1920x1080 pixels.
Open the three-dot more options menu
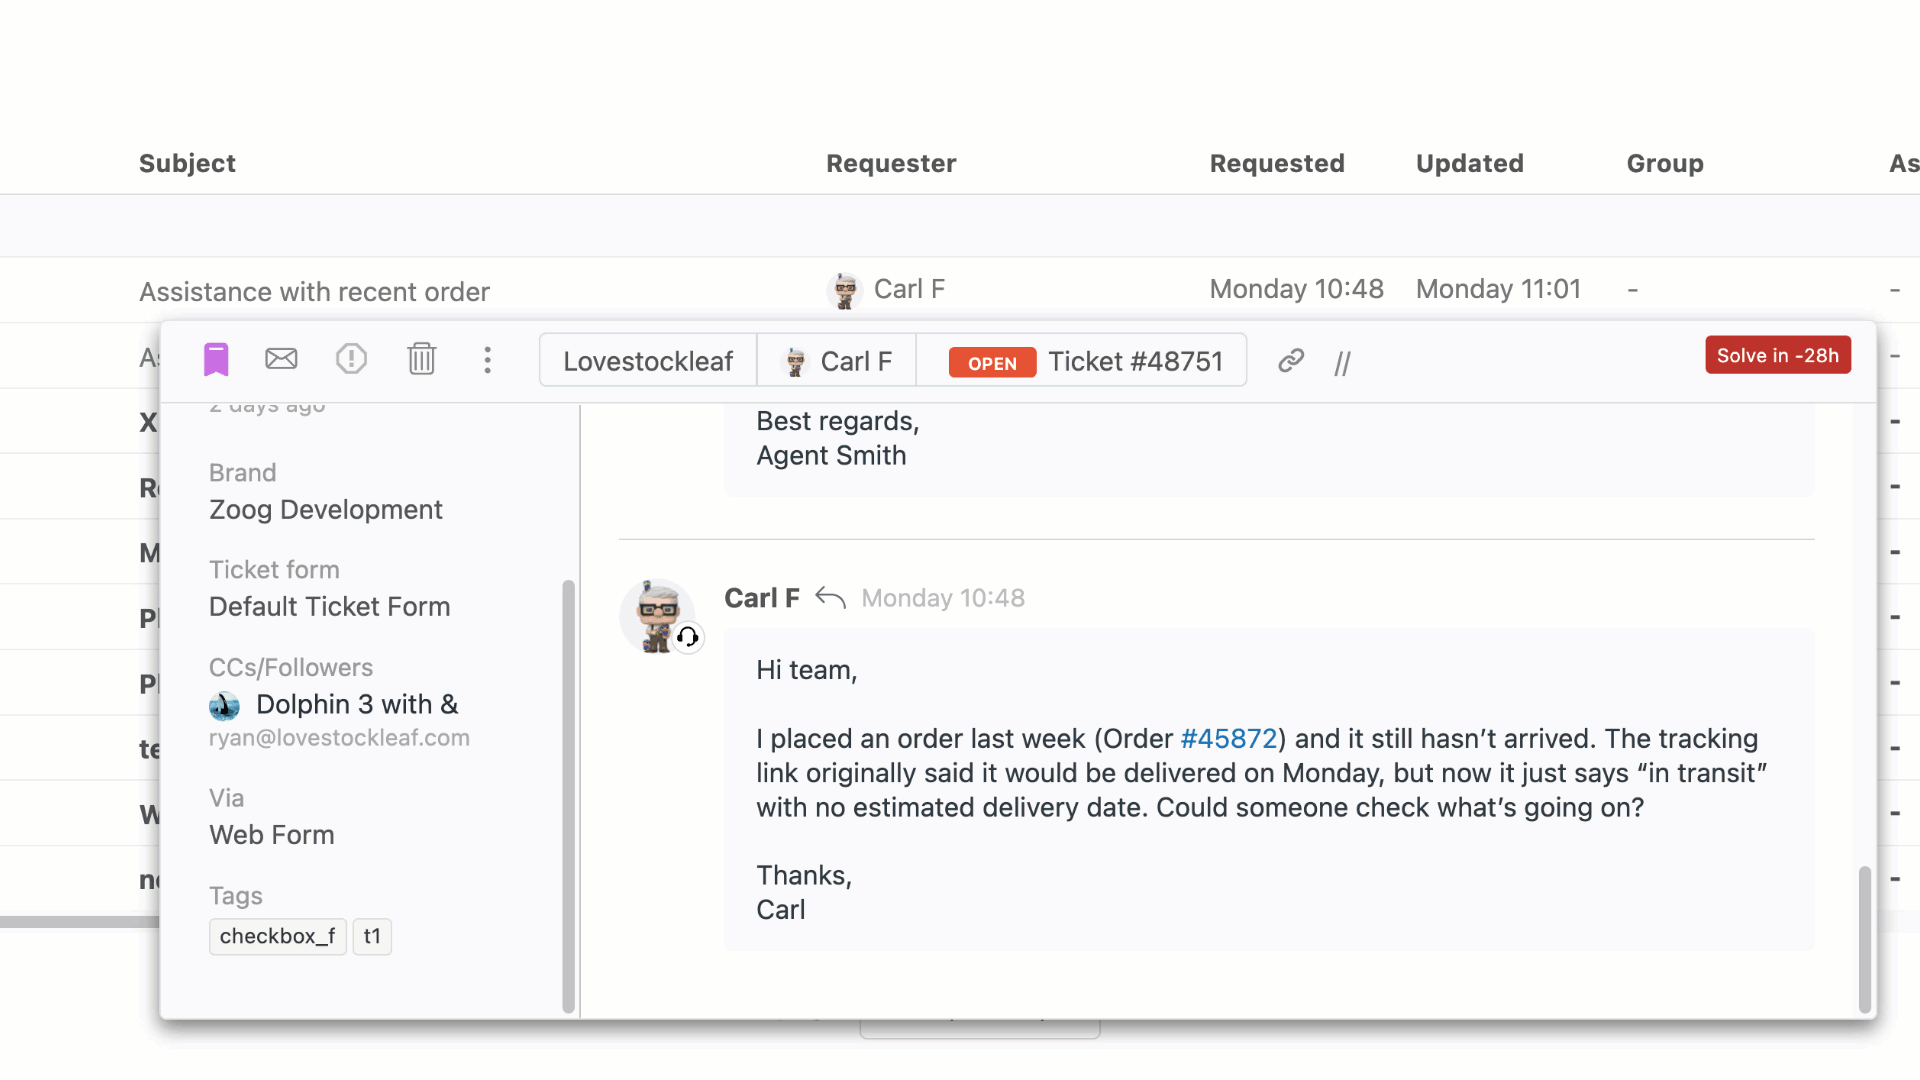coord(487,360)
